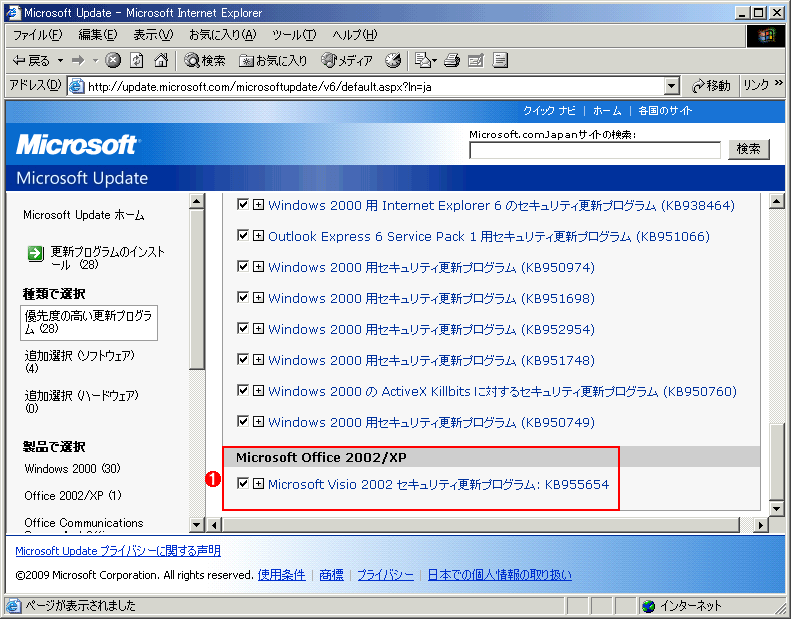Open the 商標 footer link
The height and width of the screenshot is (619, 791).
click(x=331, y=575)
